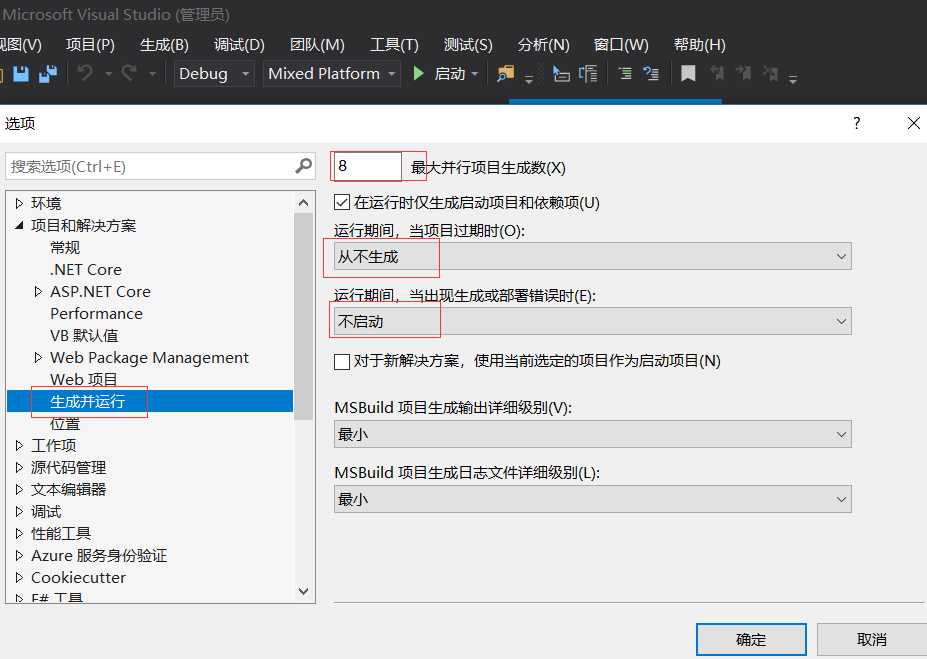Open the redo history dropdown arrow

click(x=153, y=74)
